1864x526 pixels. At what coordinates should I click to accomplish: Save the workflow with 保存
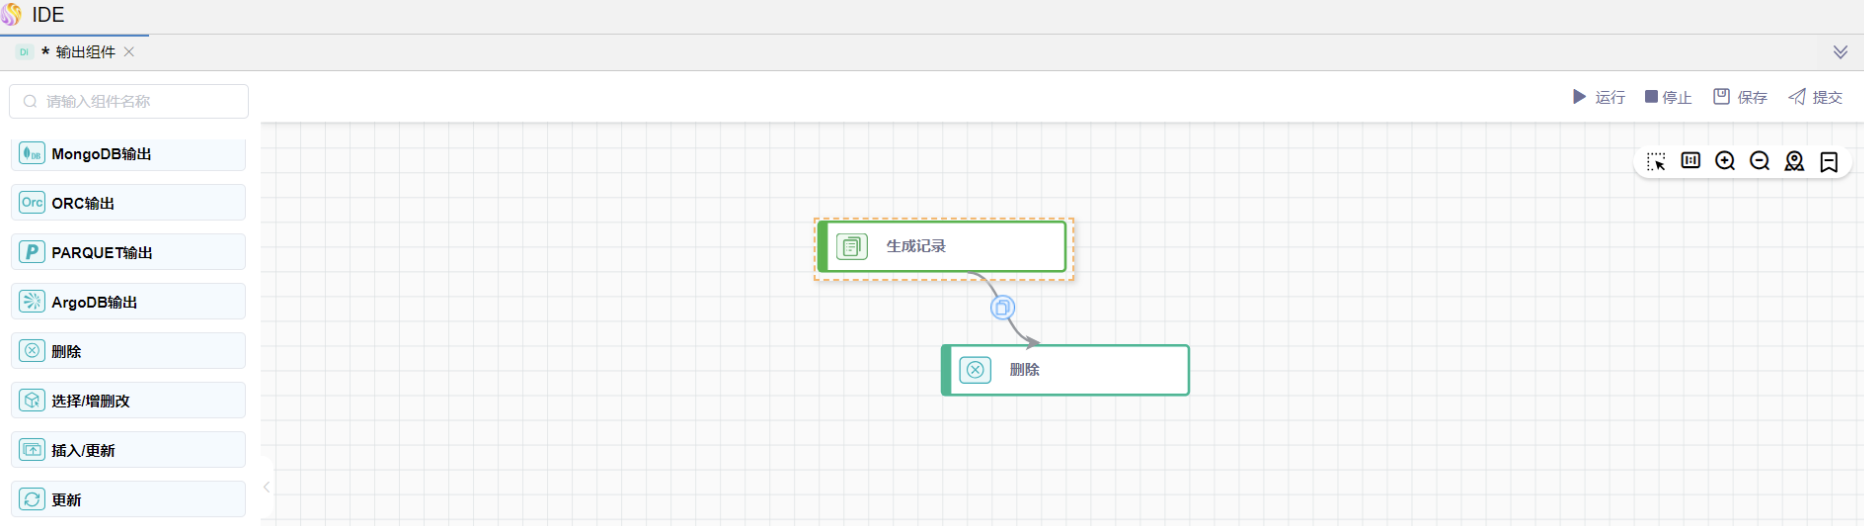1740,97
